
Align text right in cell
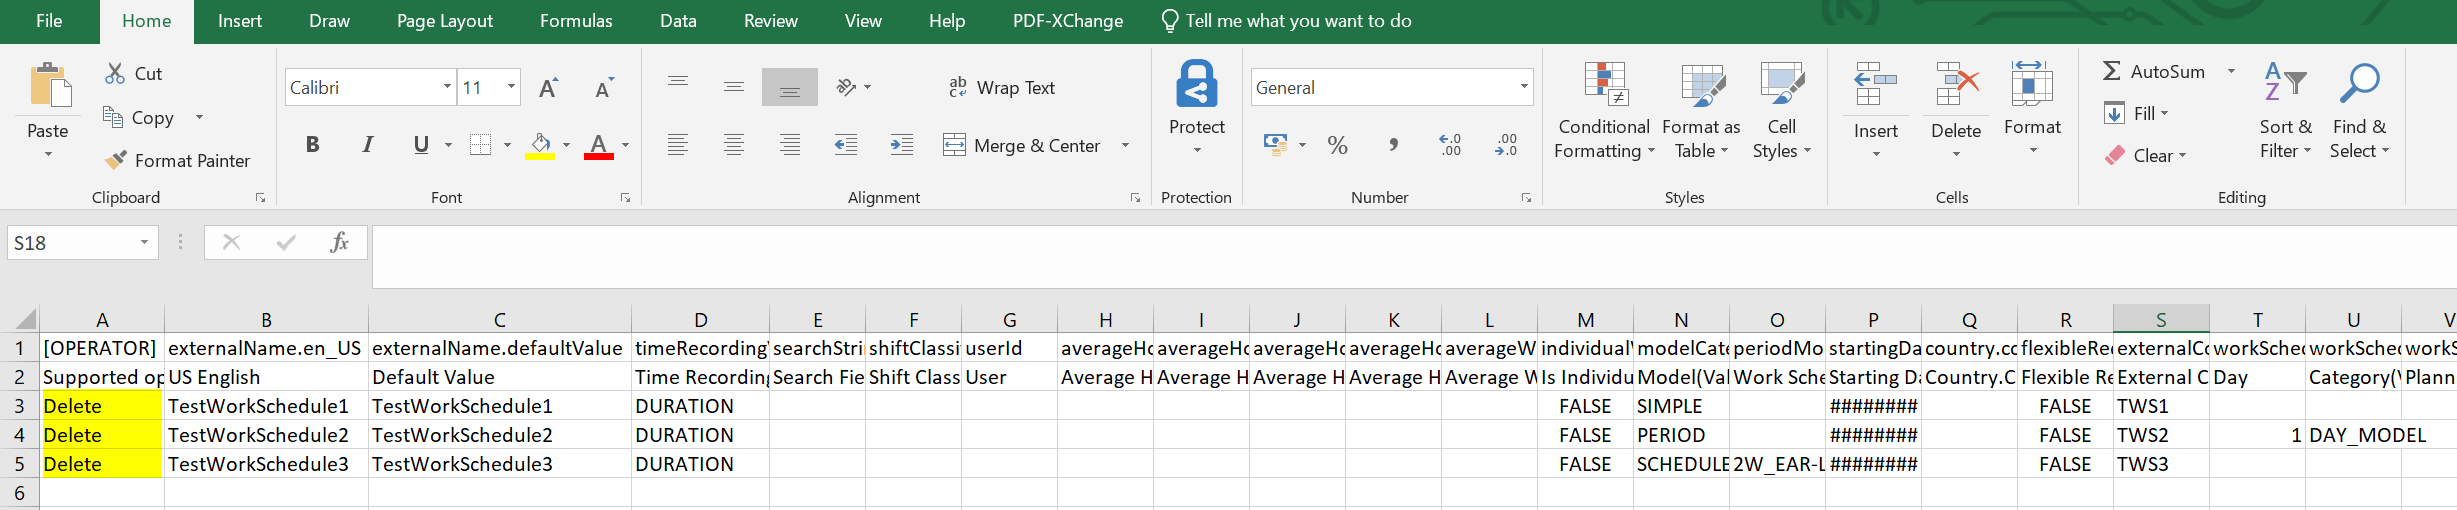790,145
